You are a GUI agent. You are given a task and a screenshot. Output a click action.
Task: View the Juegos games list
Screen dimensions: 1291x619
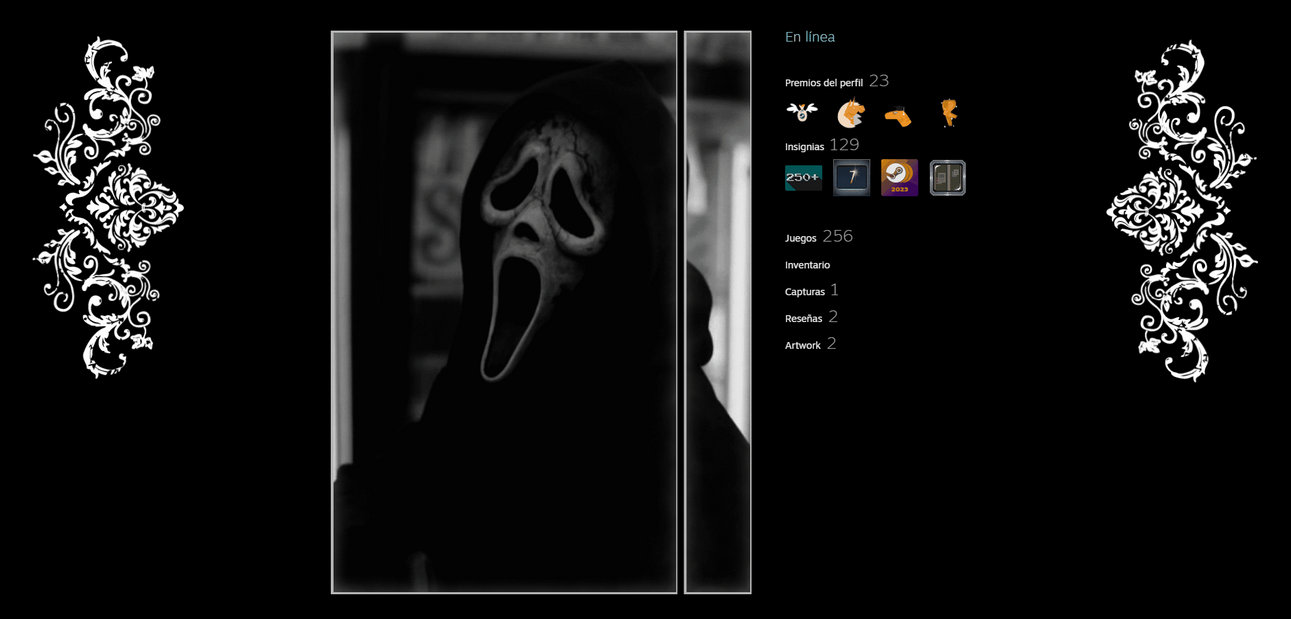pyautogui.click(x=800, y=239)
